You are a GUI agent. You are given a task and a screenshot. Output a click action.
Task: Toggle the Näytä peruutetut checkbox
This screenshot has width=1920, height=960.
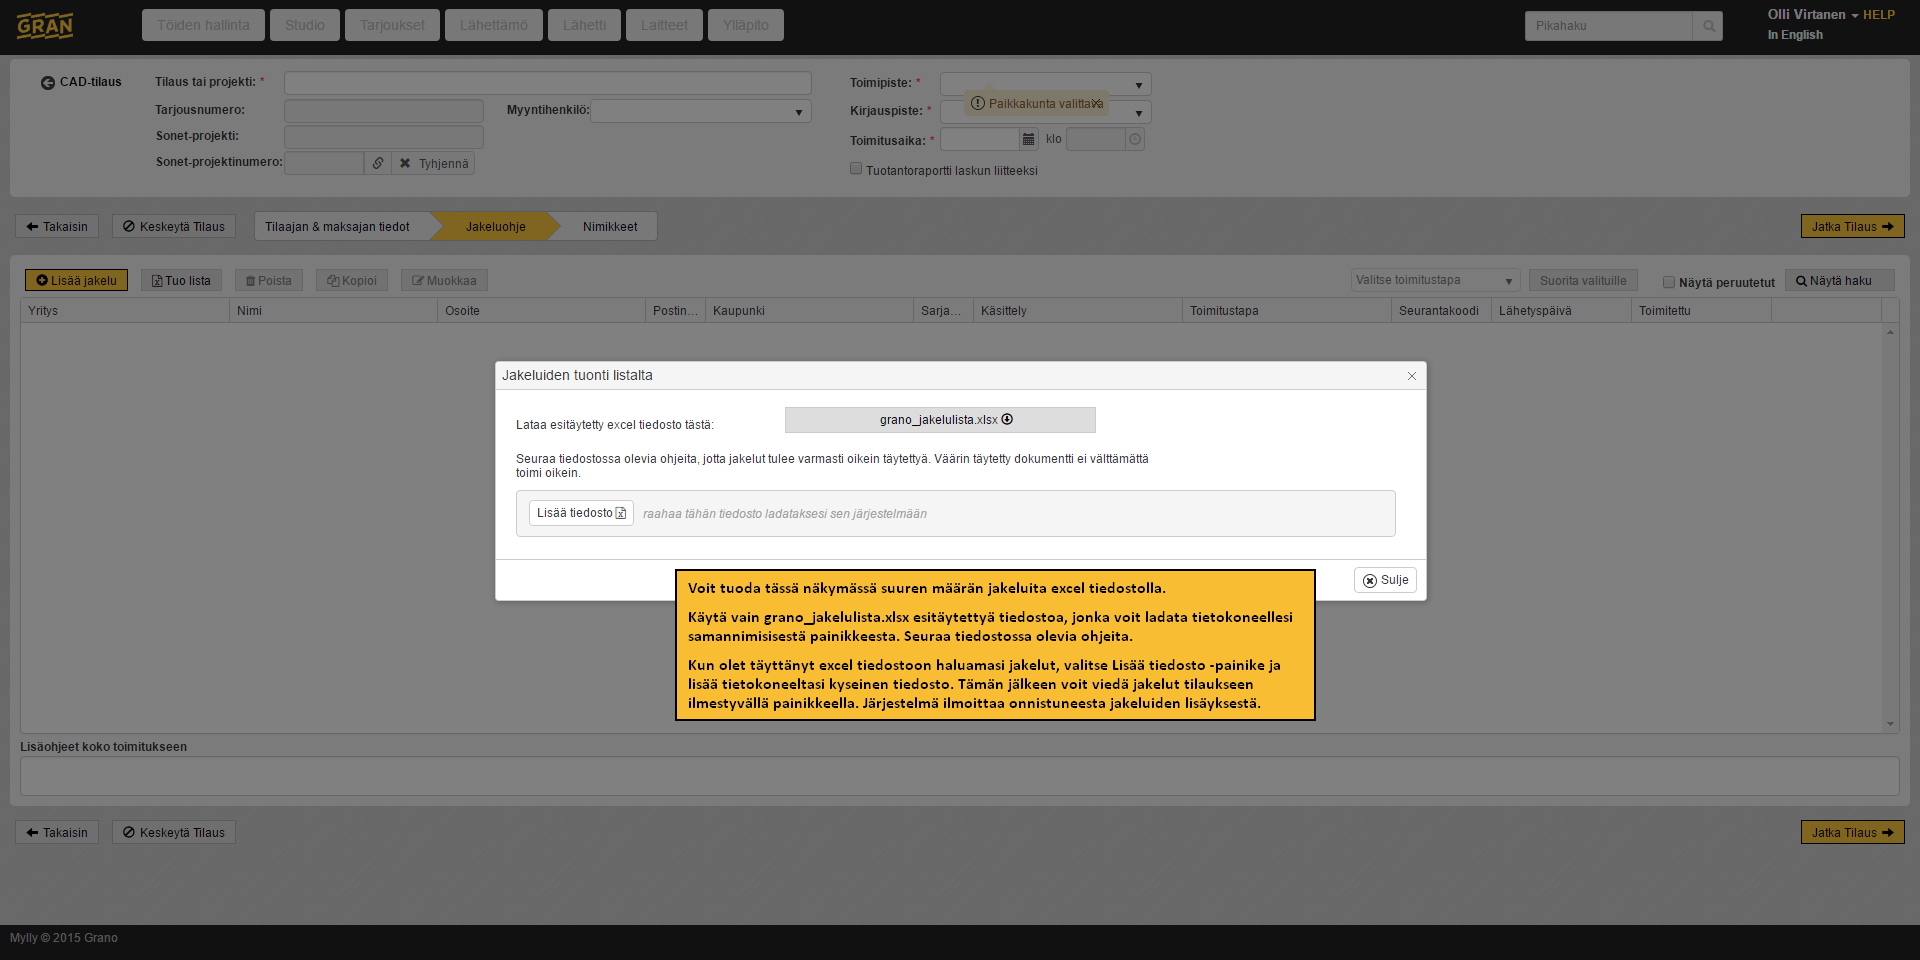tap(1668, 282)
